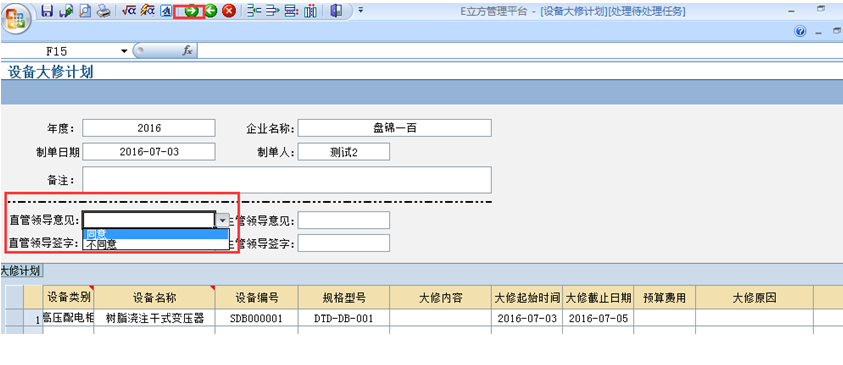Click the 主管领导意见 input field
The height and width of the screenshot is (365, 843).
(x=344, y=220)
